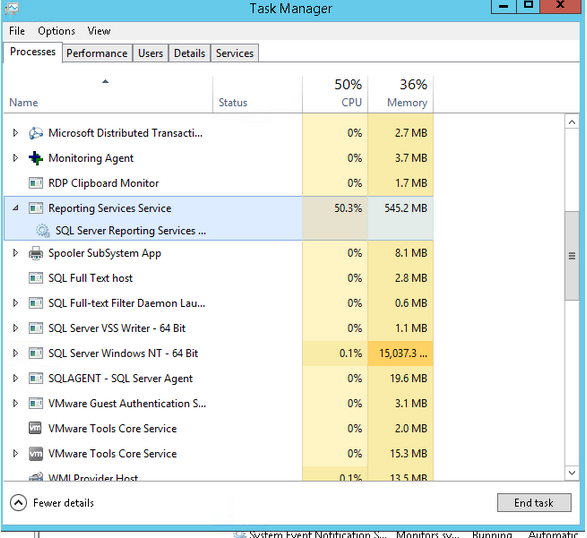Screen dimensions: 587x538
Task: Click the 19.6 MB memory value
Action: click(408, 379)
